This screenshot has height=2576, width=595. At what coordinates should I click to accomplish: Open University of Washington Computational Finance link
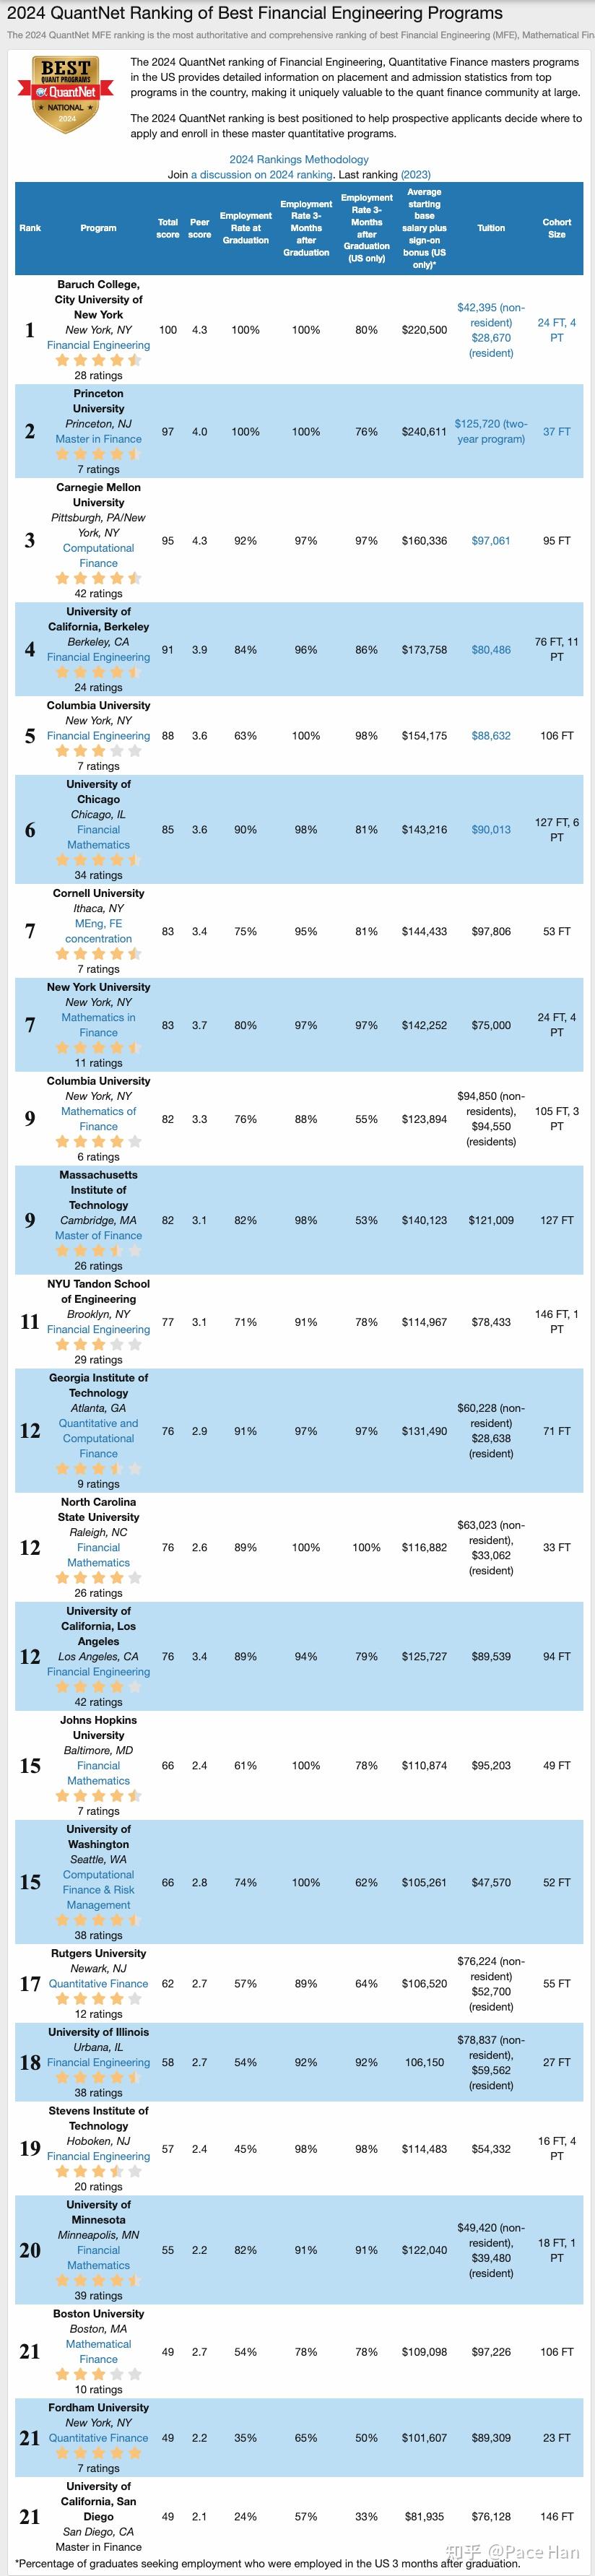98,1890
